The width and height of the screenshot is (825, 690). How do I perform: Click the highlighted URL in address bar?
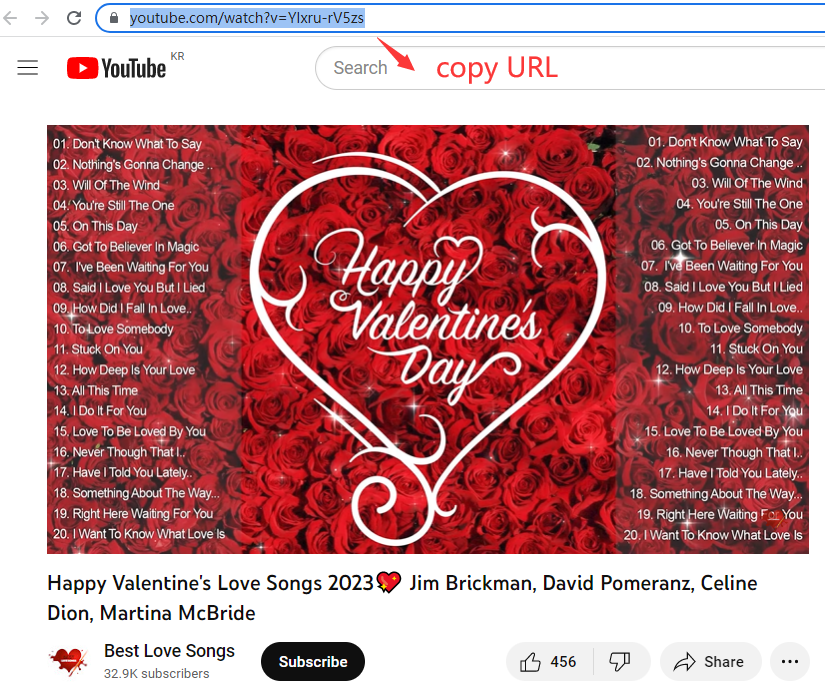[x=247, y=18]
